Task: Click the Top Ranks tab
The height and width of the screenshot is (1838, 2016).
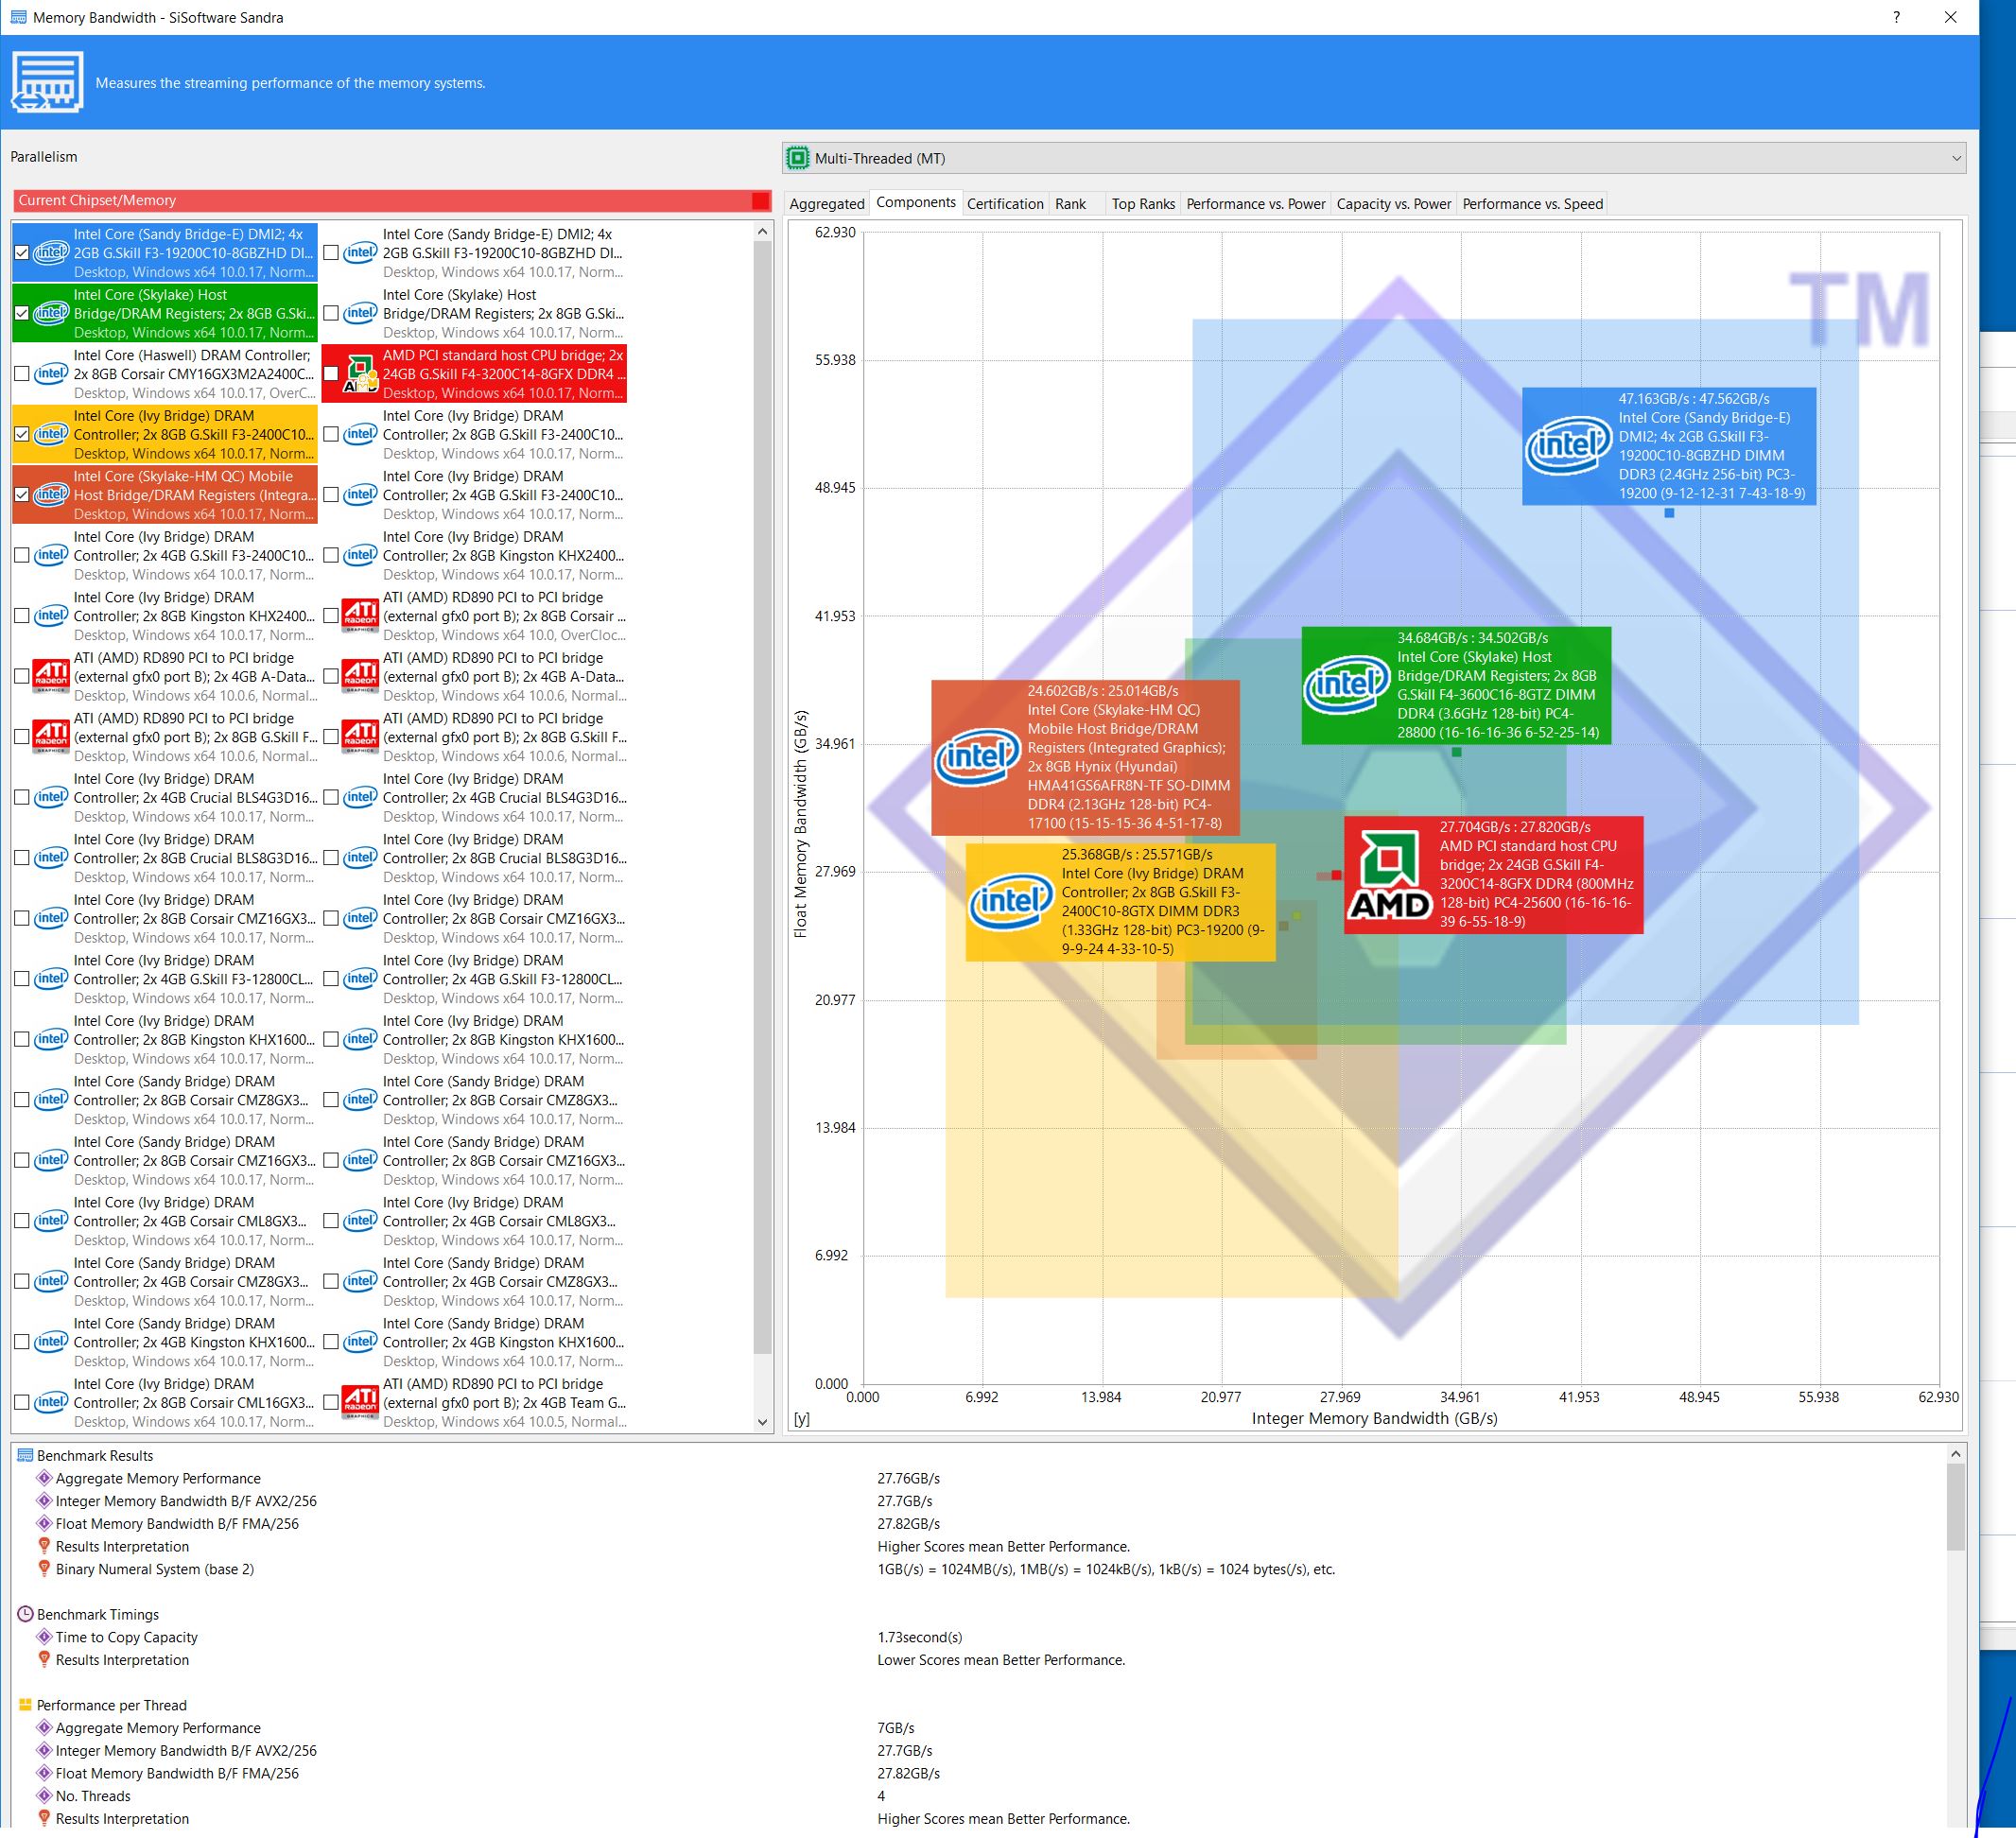Action: click(1142, 204)
